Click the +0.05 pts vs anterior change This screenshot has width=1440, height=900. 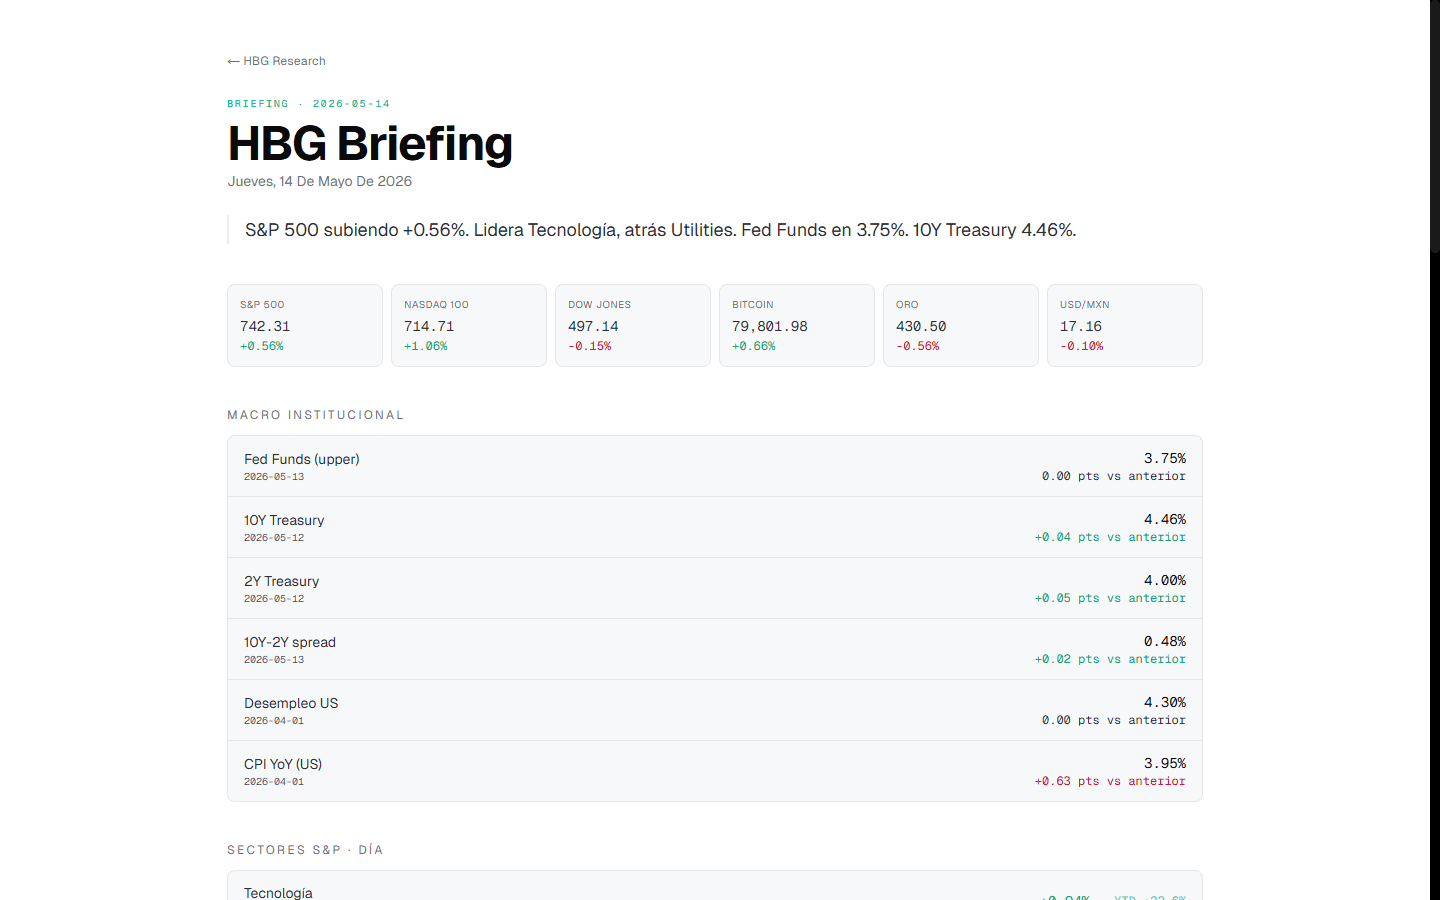pyautogui.click(x=1110, y=598)
